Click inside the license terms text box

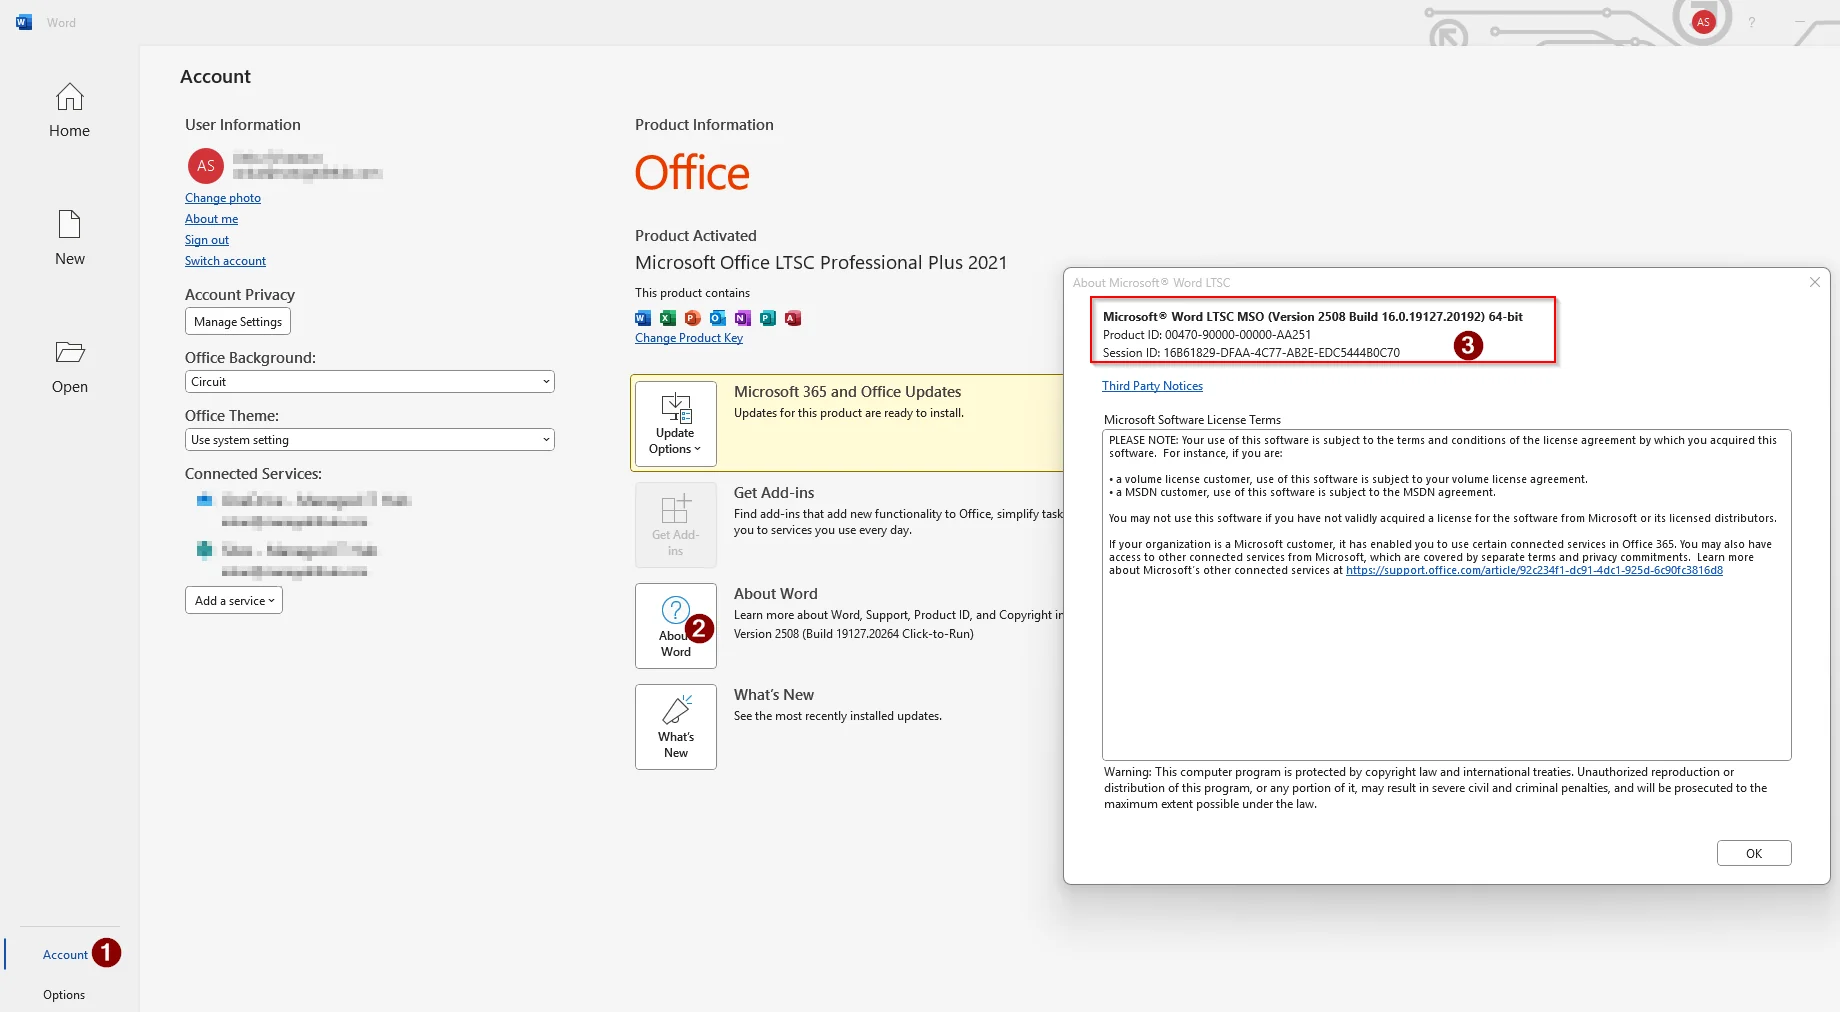[x=1447, y=595]
